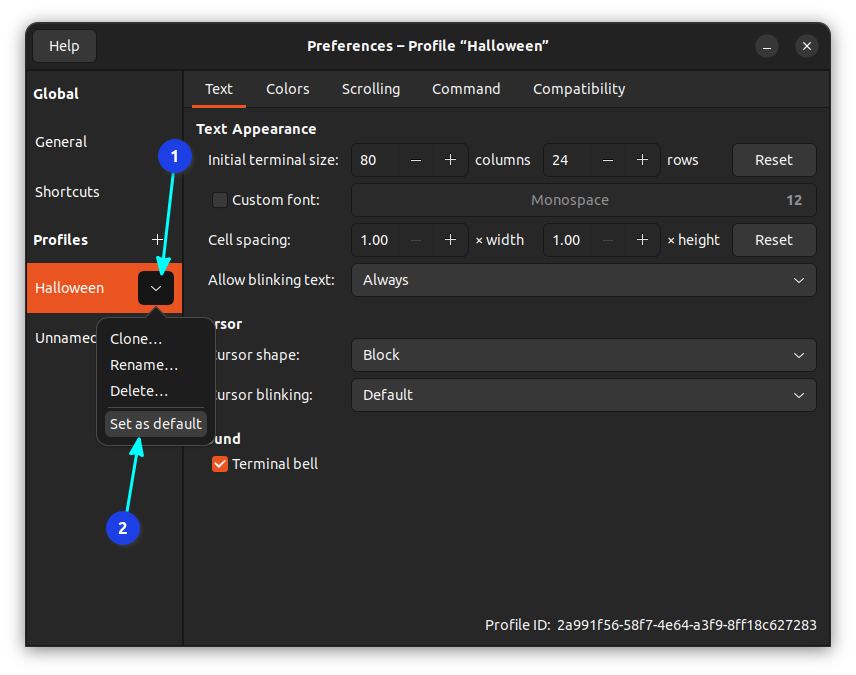
Task: Open the Compatibility tab
Action: click(x=578, y=88)
